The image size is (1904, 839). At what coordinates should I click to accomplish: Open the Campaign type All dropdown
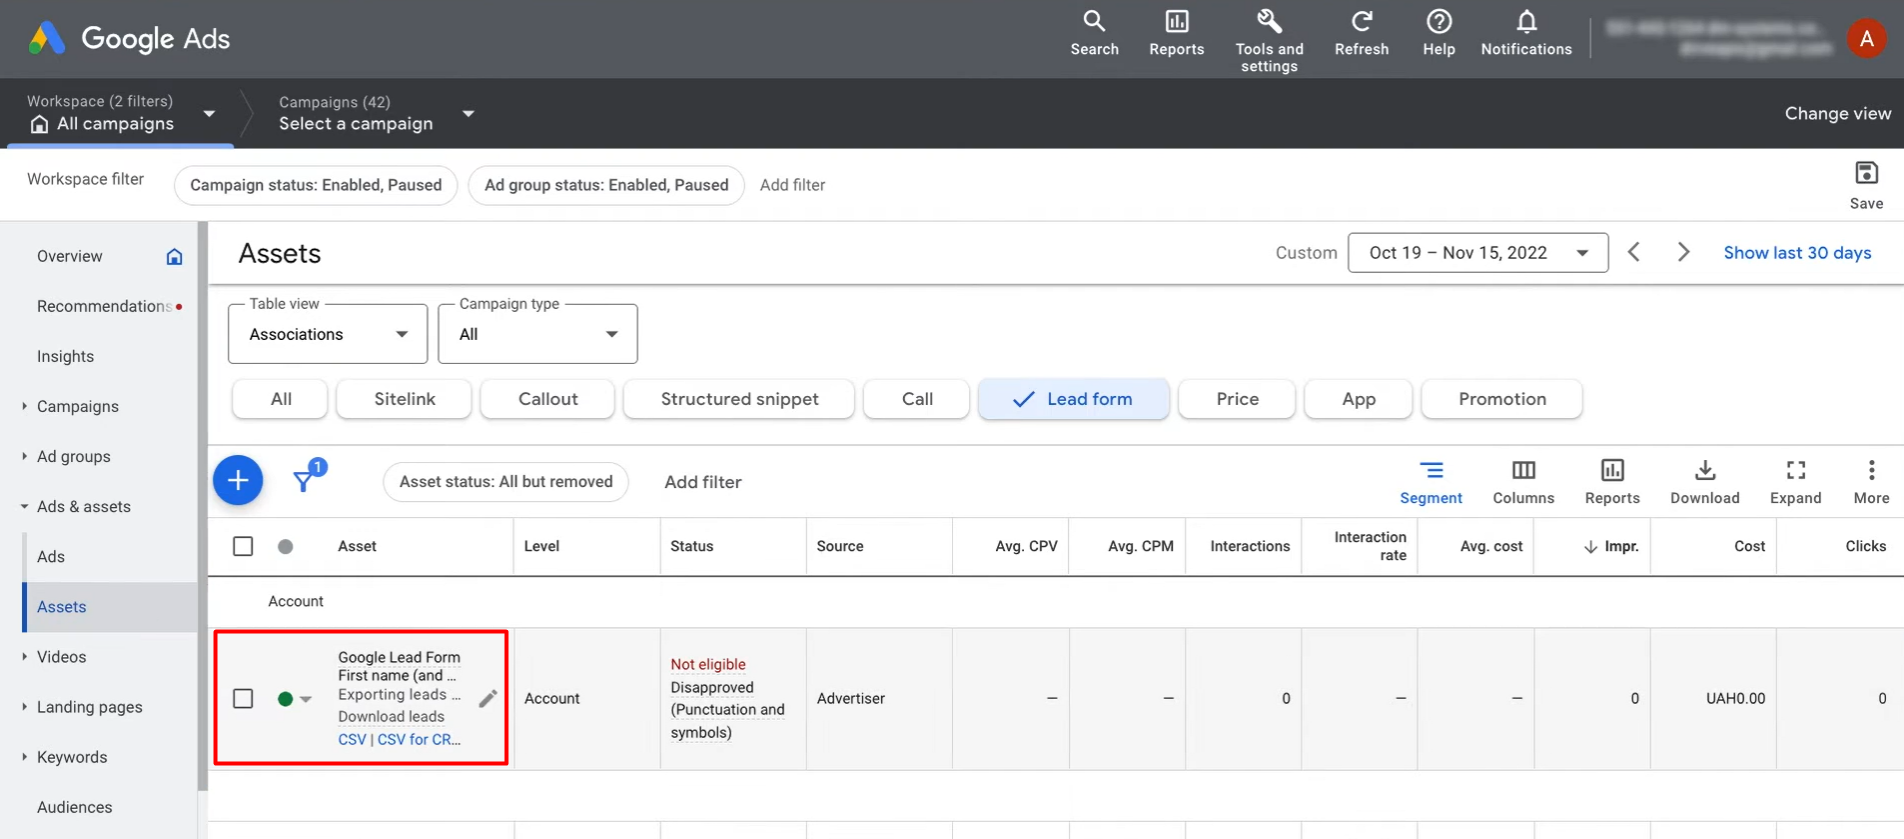point(538,334)
